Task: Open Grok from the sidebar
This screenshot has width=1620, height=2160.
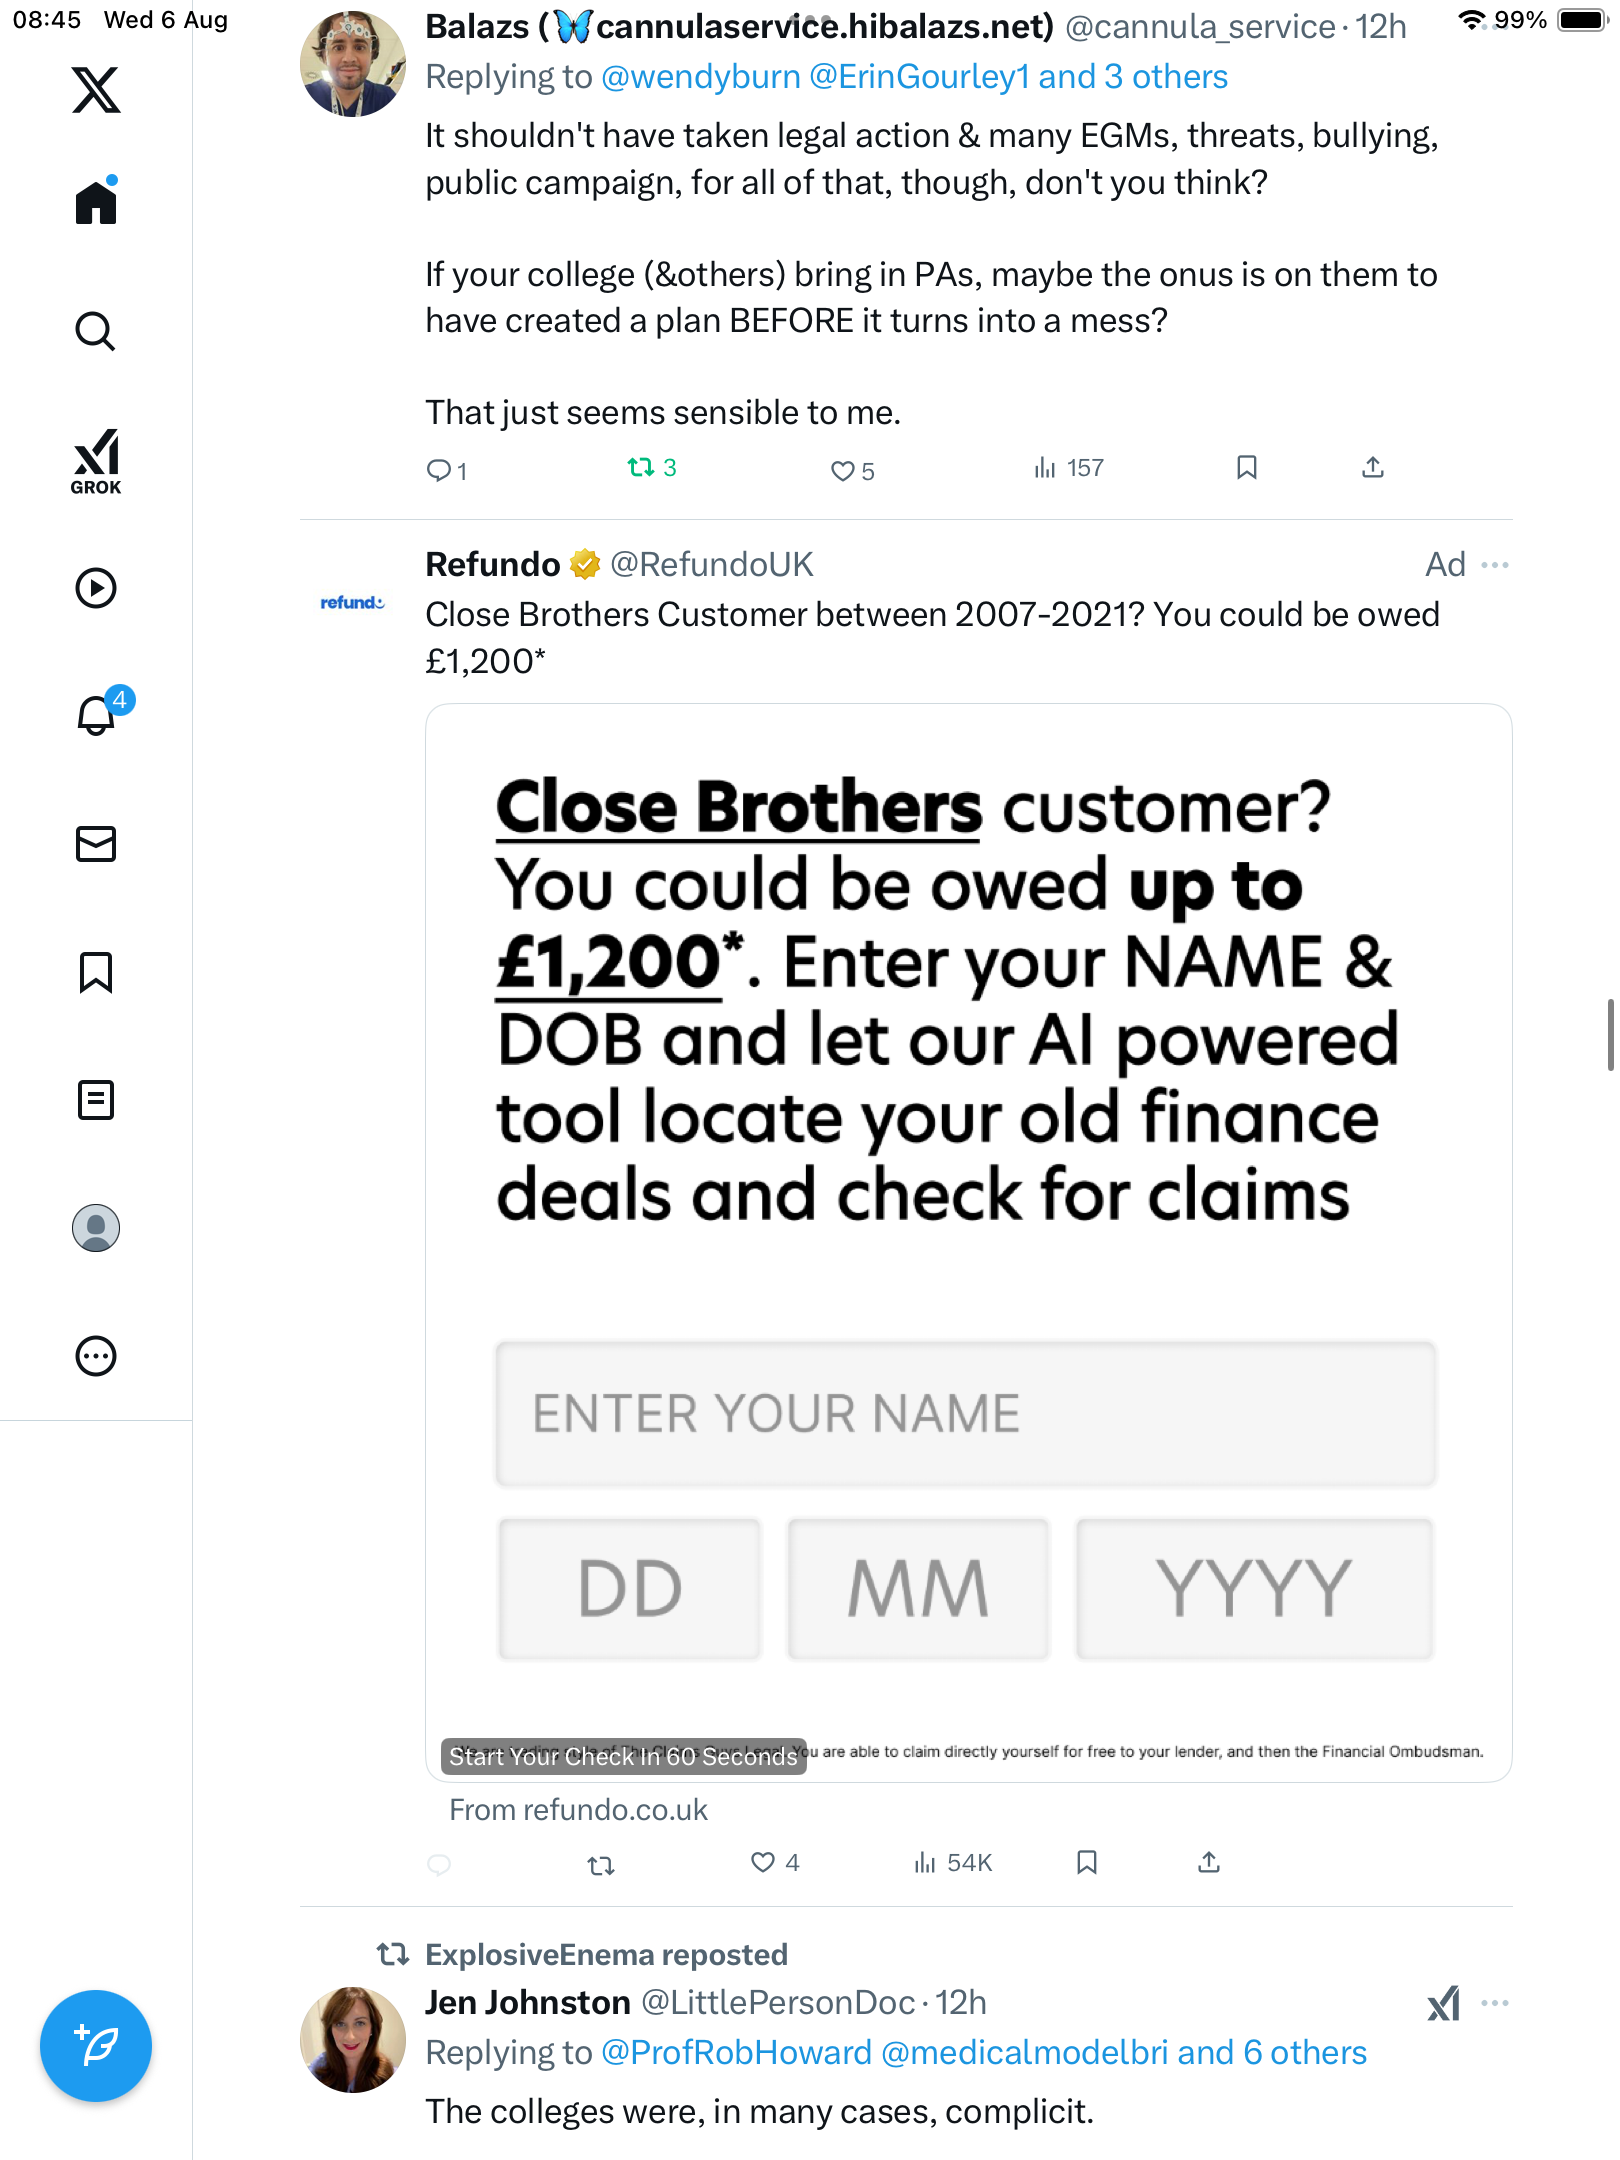Action: [96, 461]
